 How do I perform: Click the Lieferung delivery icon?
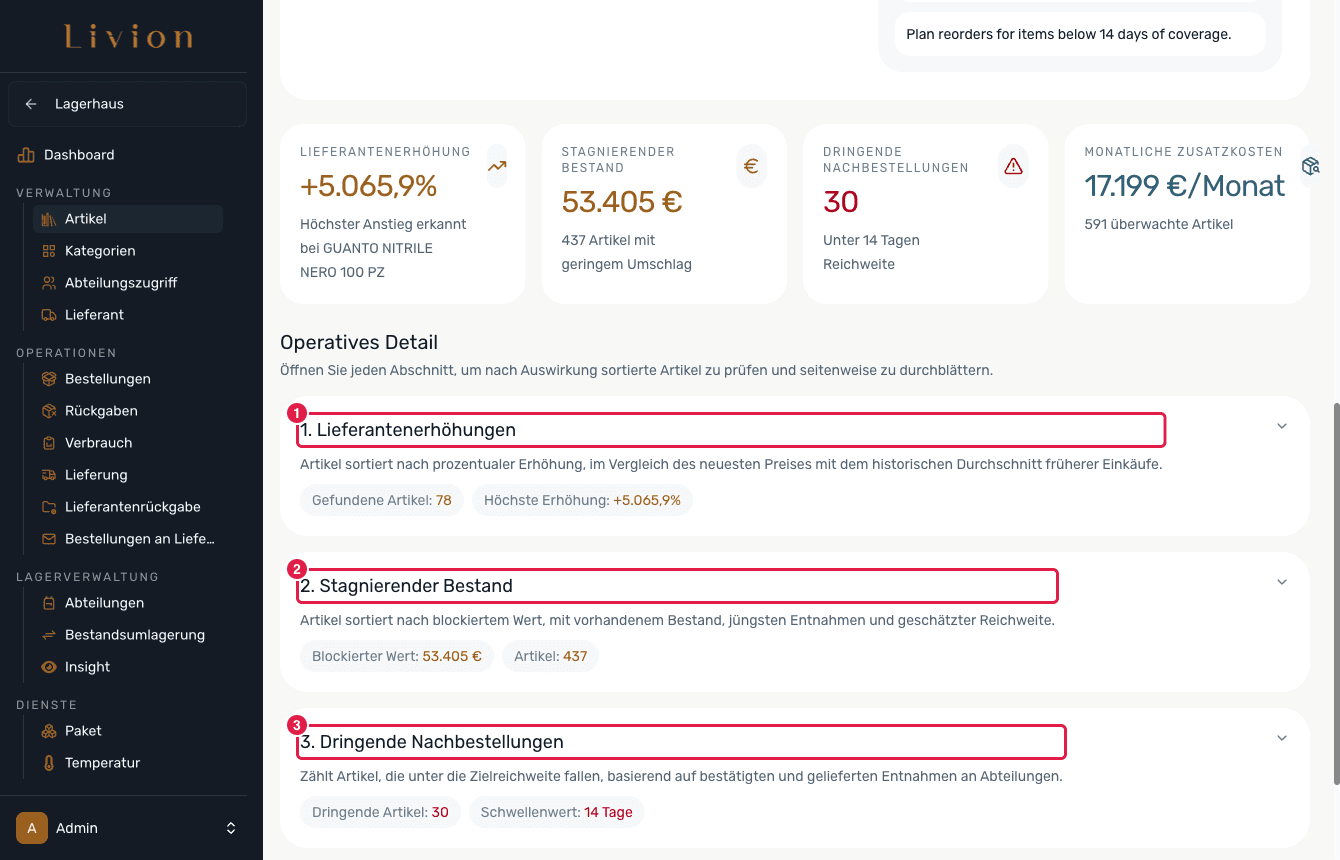point(49,475)
